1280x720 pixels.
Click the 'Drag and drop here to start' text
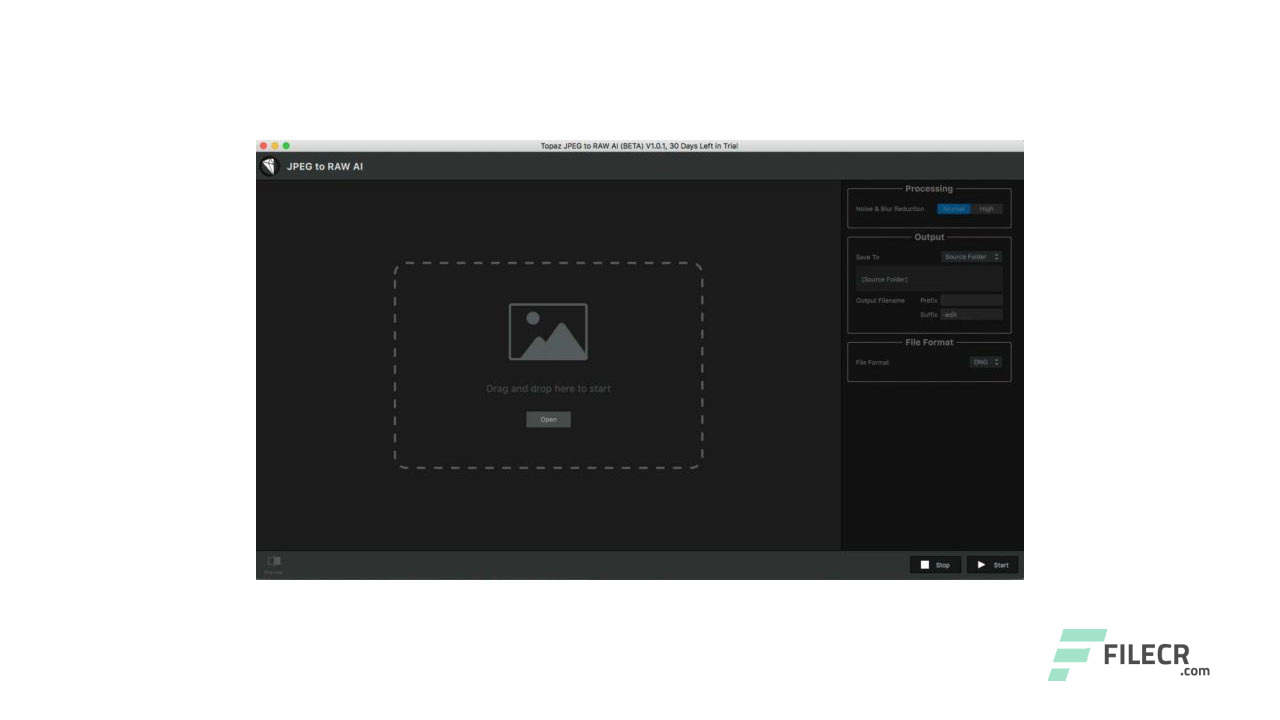pos(549,389)
